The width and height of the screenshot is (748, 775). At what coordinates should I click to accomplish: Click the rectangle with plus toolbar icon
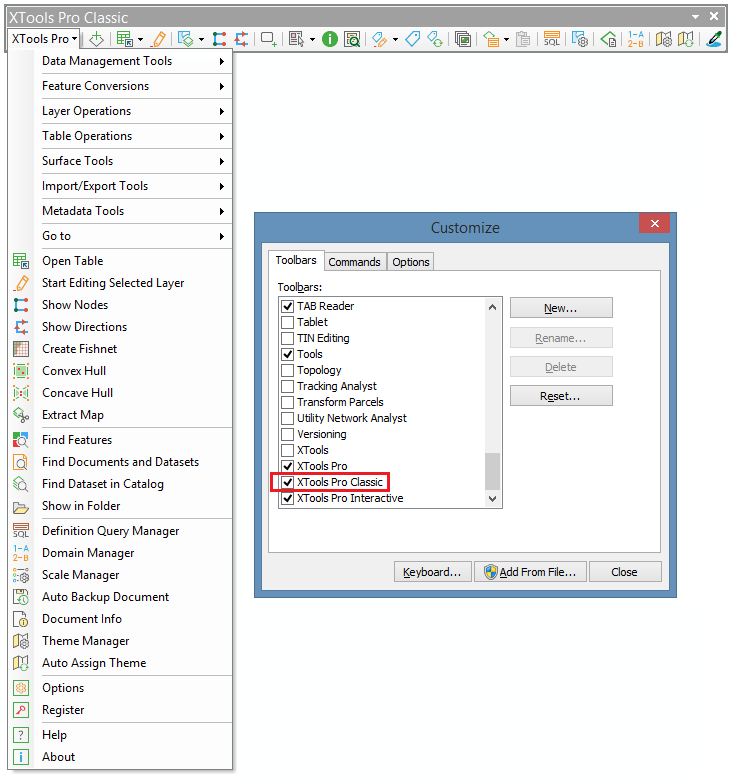pyautogui.click(x=268, y=39)
